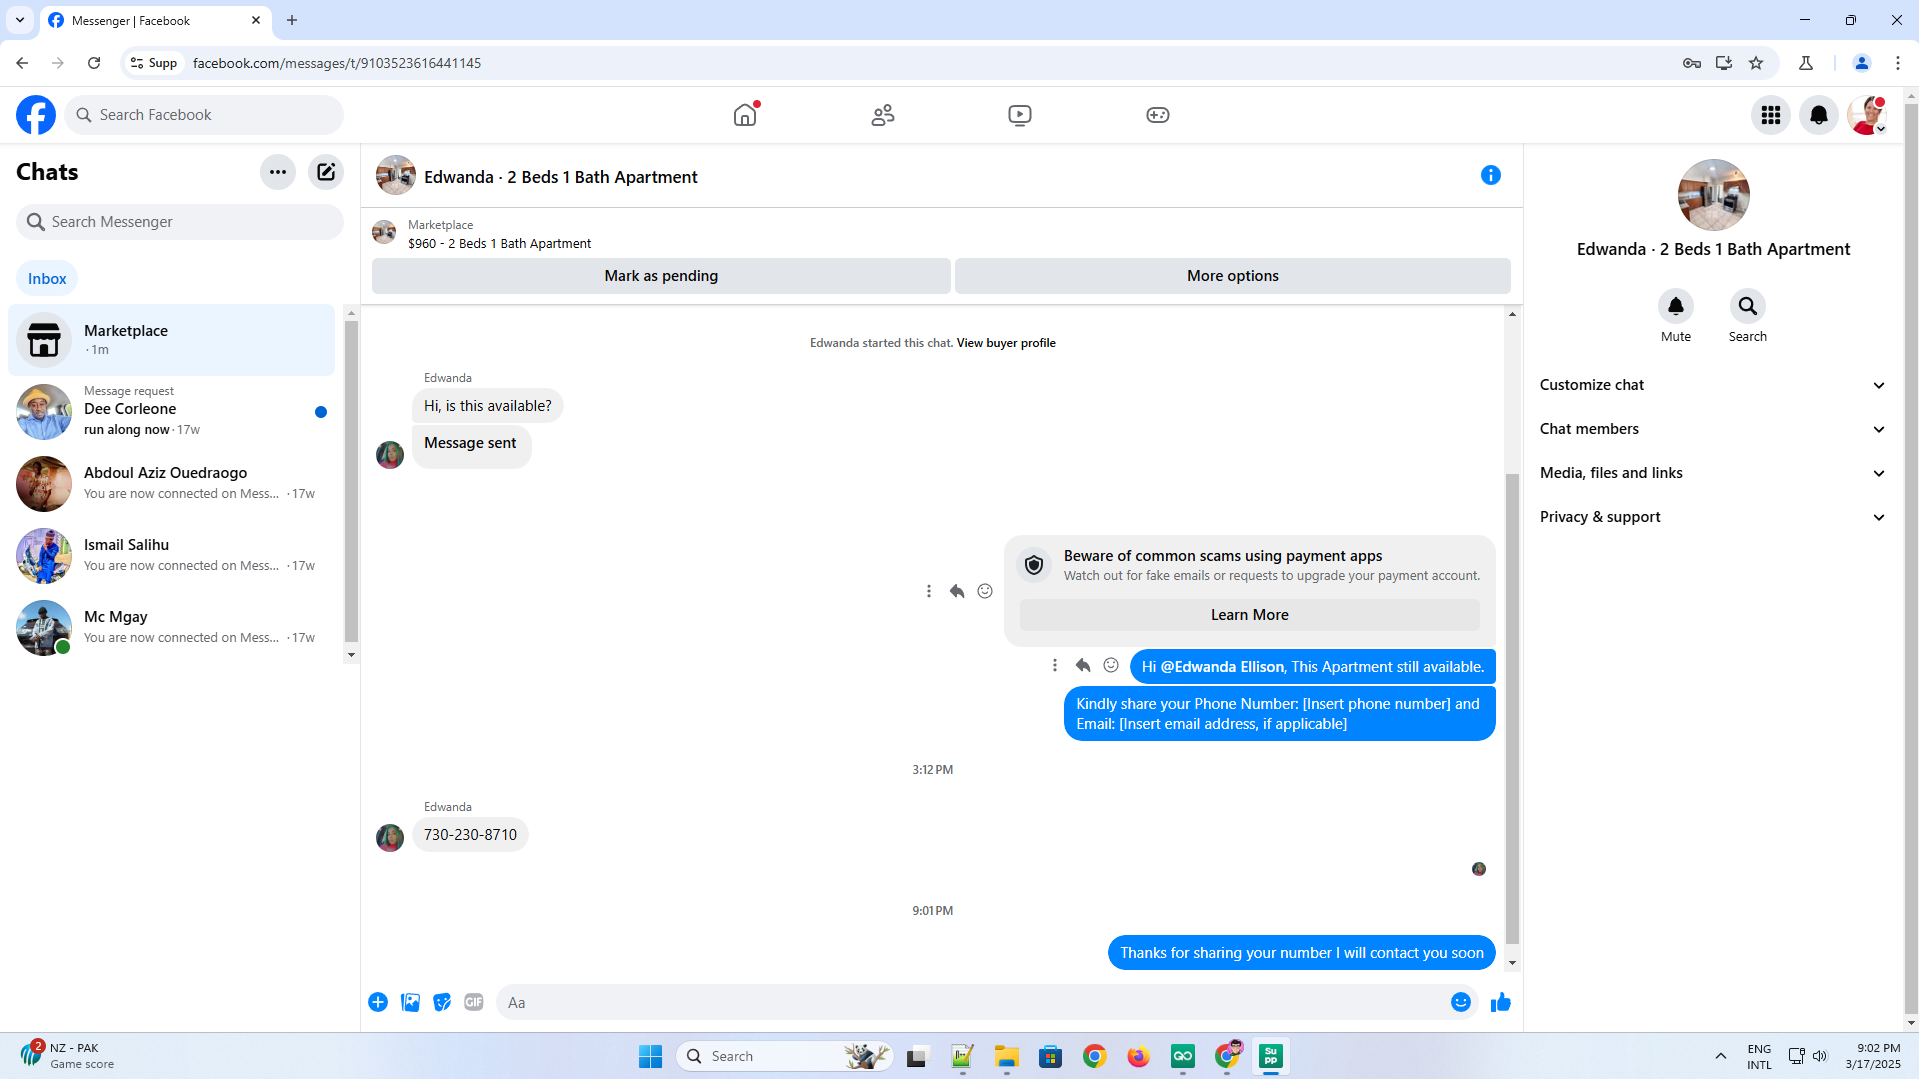Open the Dee Corleone message request

(x=172, y=411)
